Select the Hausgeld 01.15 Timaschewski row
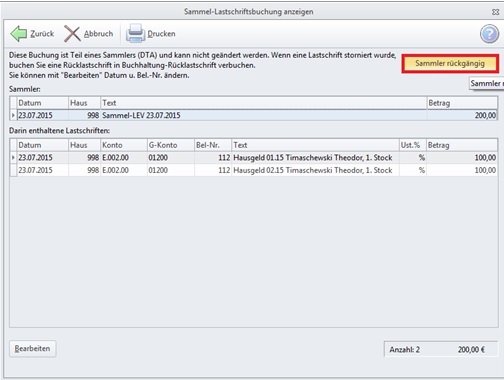Screen dimensions: 504x380 253,157
